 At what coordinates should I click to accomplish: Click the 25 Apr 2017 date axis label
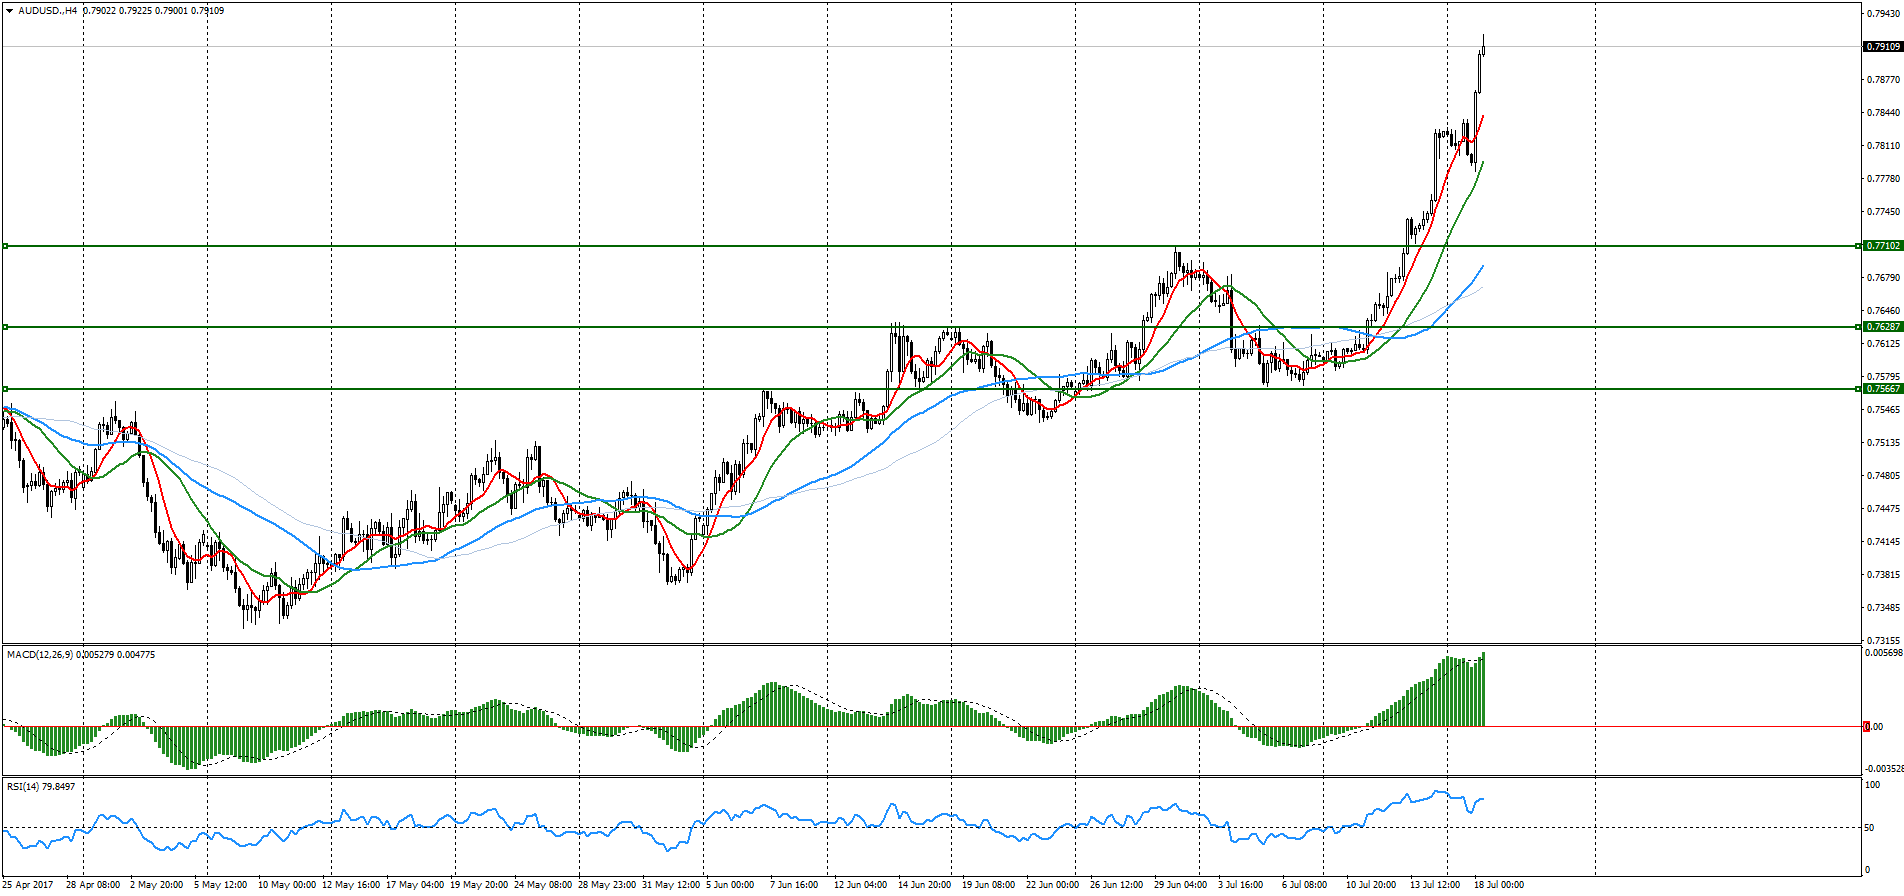click(x=28, y=885)
